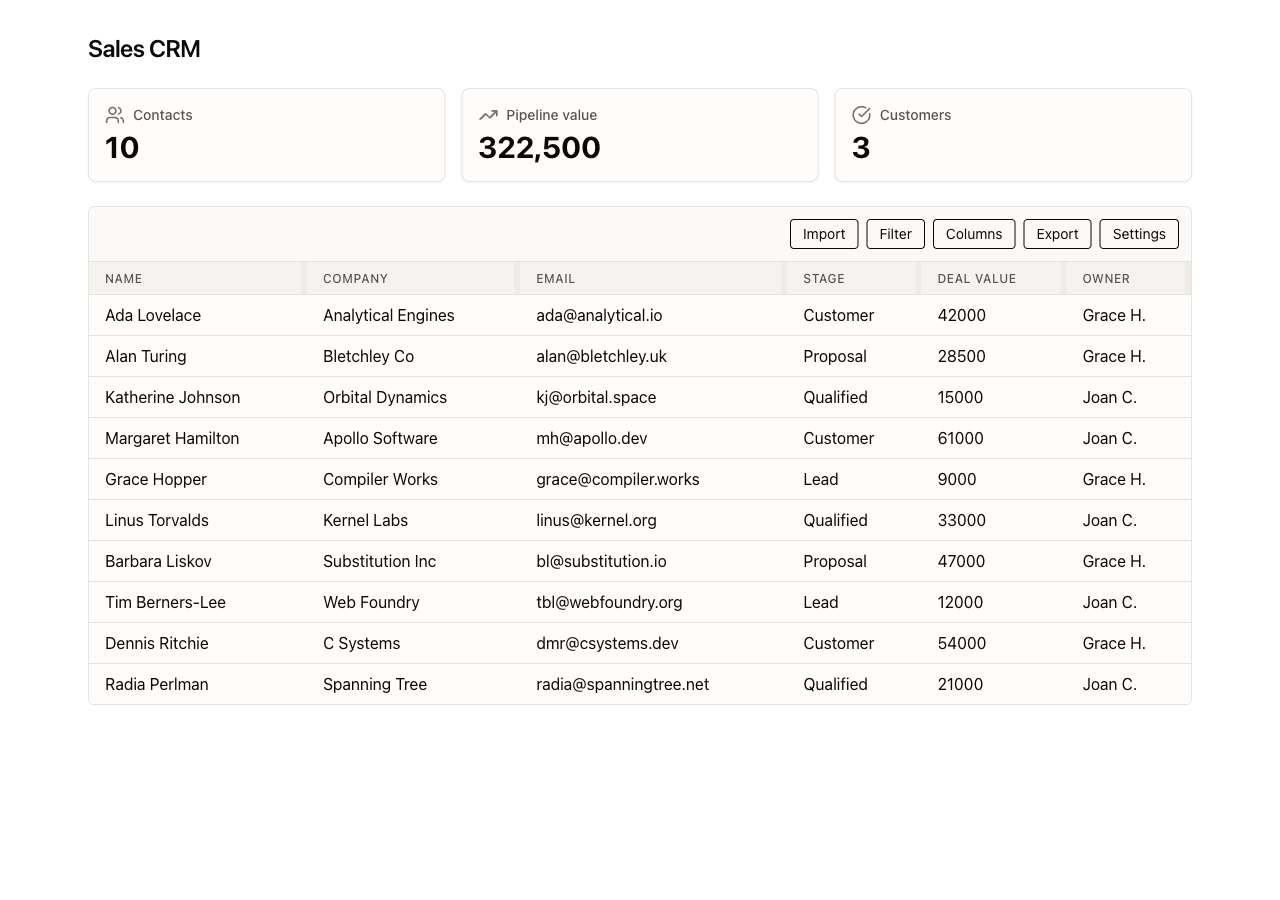Select the Grace Hopper name cell
Image resolution: width=1280 pixels, height=900 pixels.
198,479
